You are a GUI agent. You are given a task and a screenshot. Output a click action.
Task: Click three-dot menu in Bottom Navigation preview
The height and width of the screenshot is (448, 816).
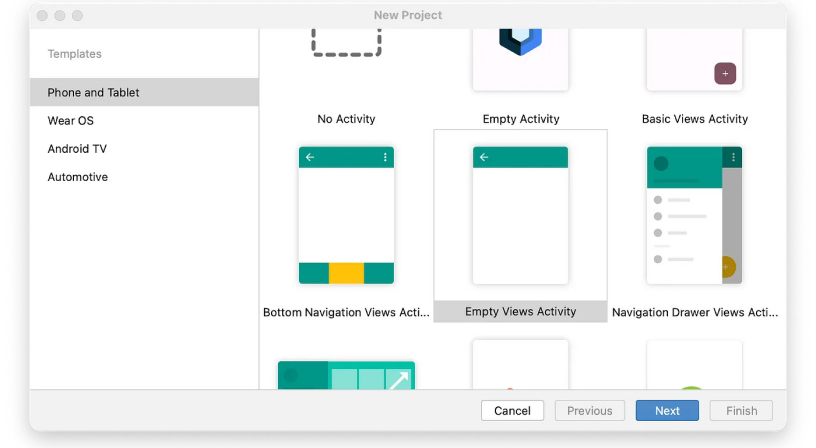click(x=385, y=157)
